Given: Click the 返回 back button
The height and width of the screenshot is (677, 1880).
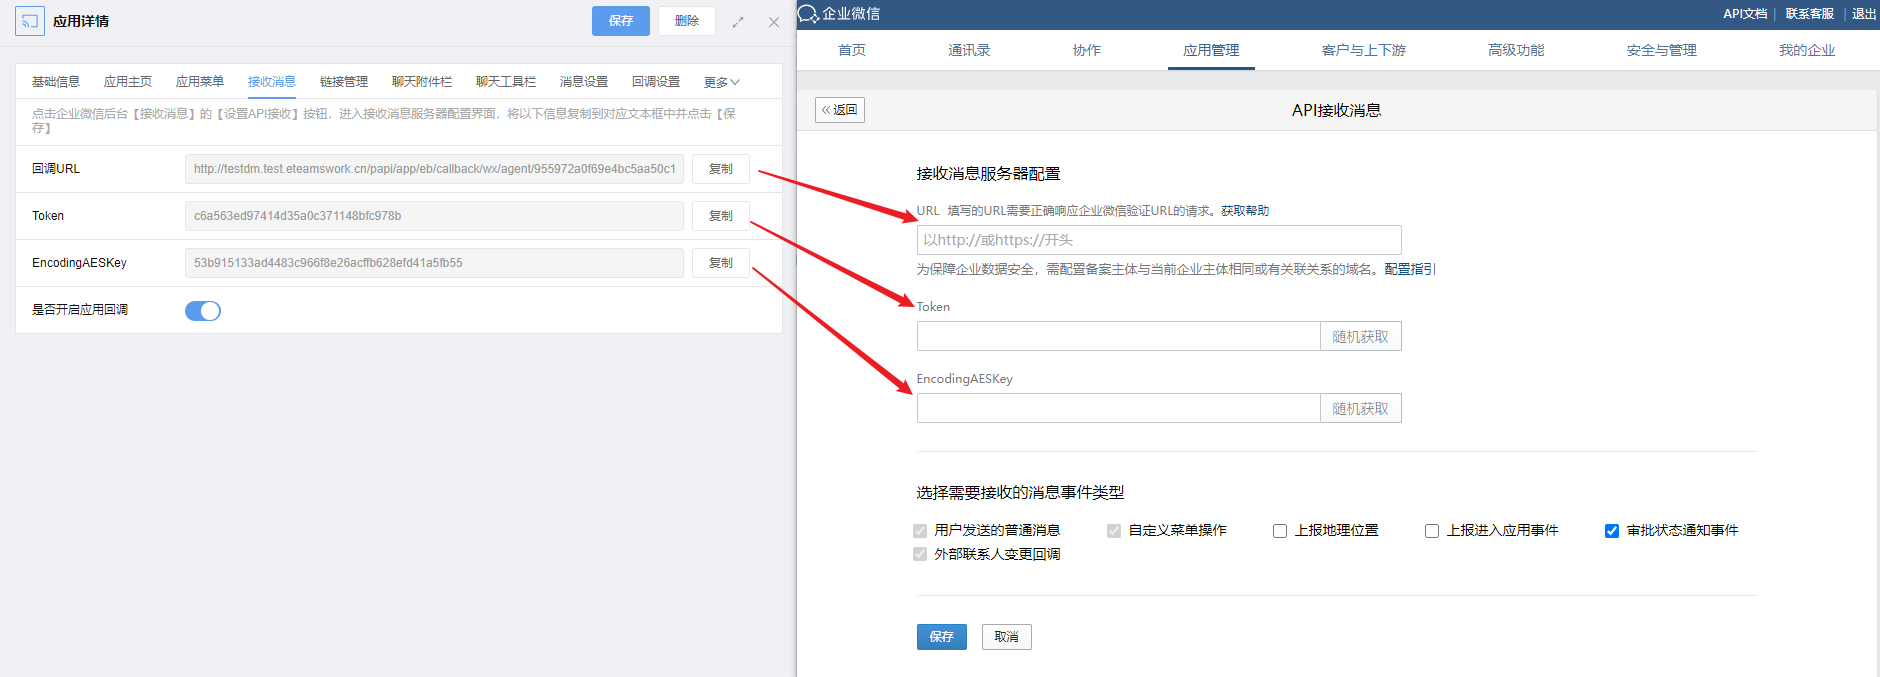Looking at the screenshot, I should (x=840, y=110).
